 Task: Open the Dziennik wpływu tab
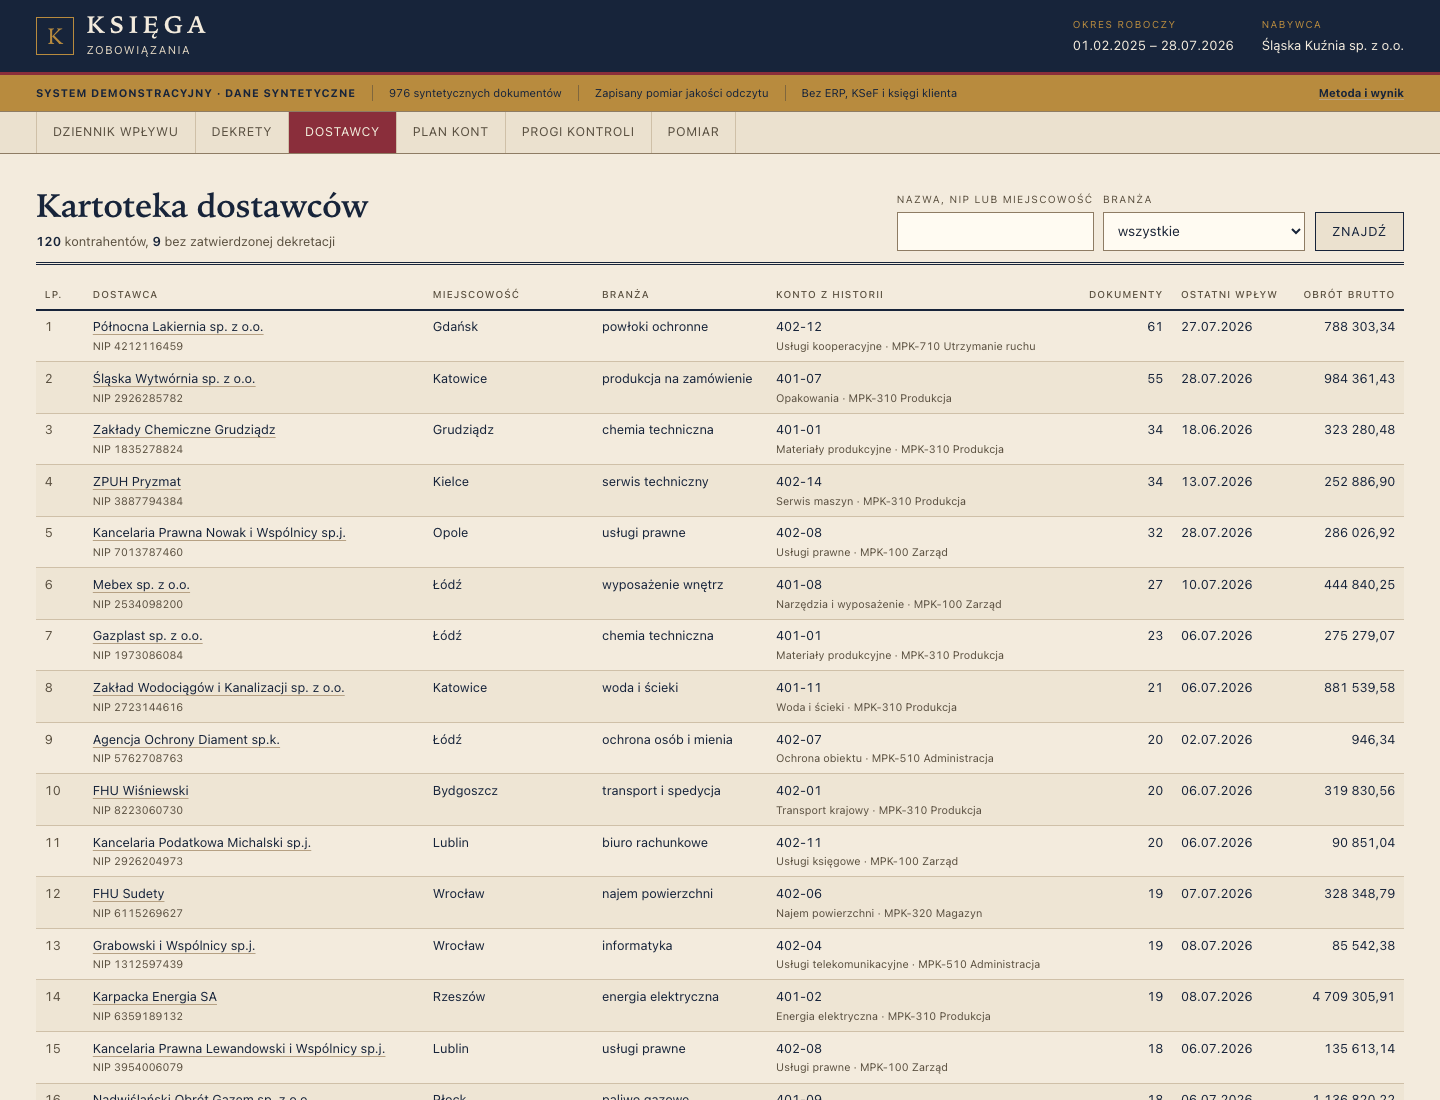pyautogui.click(x=115, y=132)
